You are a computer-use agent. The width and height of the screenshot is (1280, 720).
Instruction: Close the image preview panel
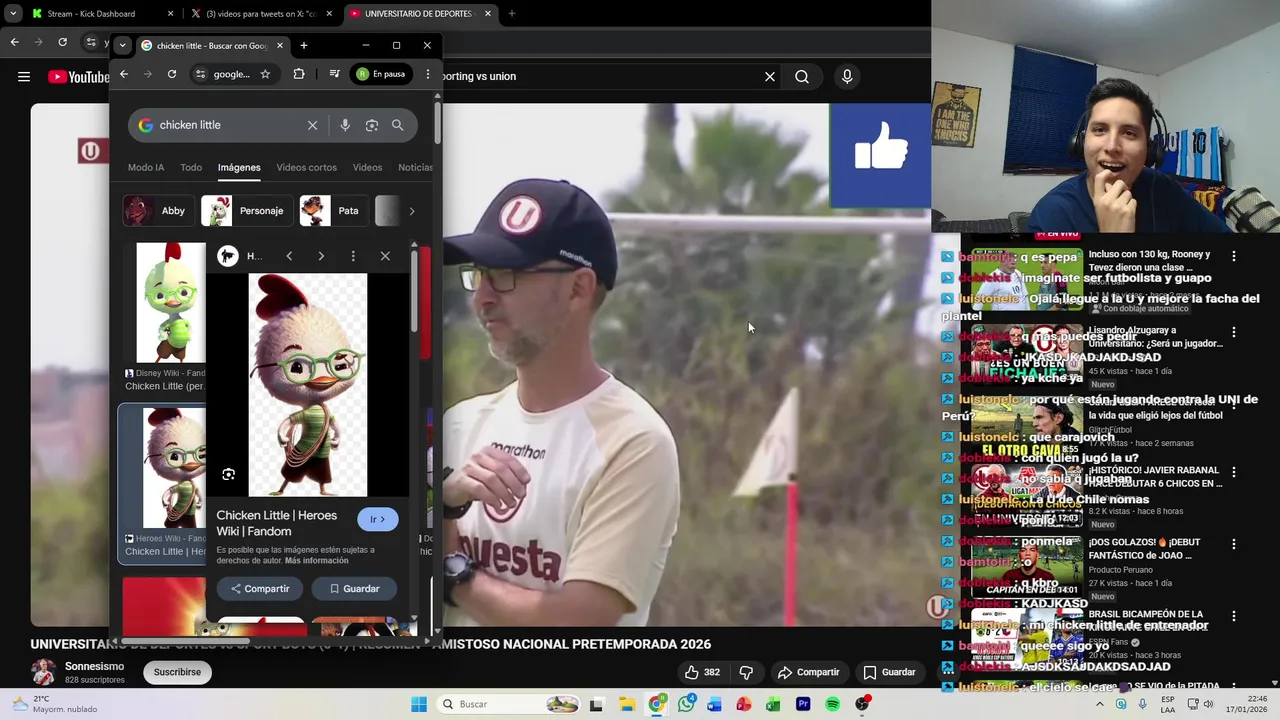pyautogui.click(x=385, y=256)
